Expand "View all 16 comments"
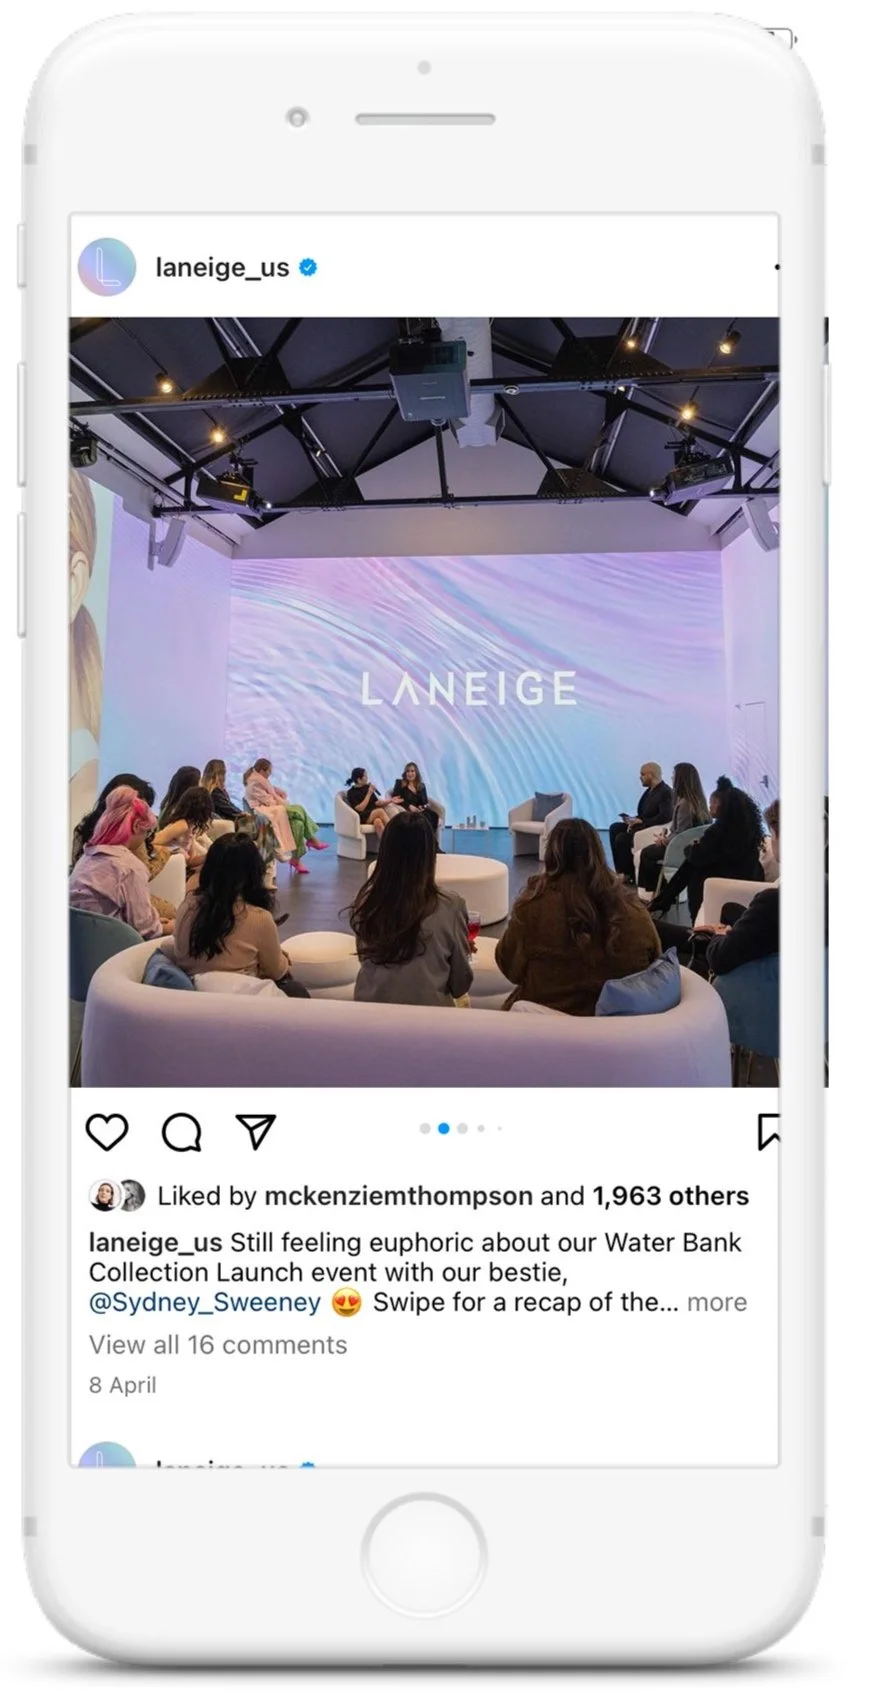 (x=218, y=1344)
